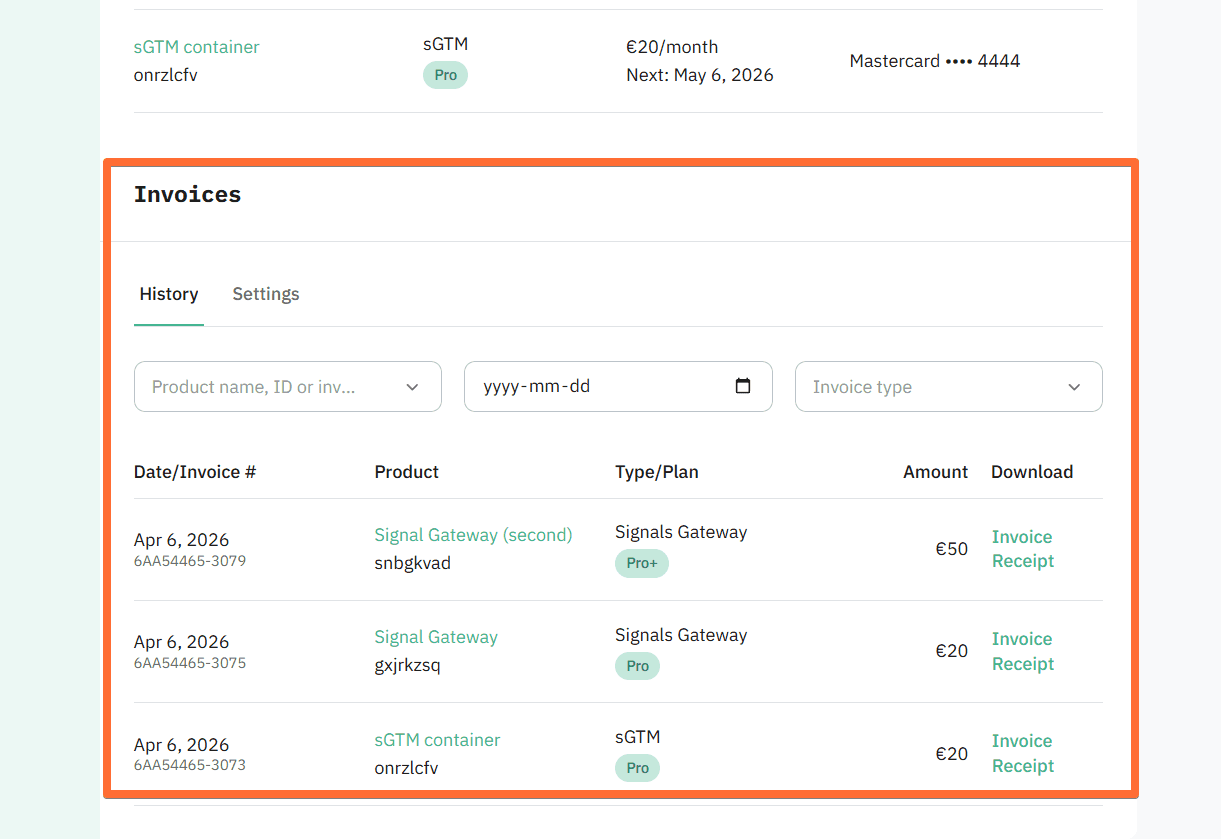Switch to the History tab
Screen dimensions: 1221x839
coord(168,294)
